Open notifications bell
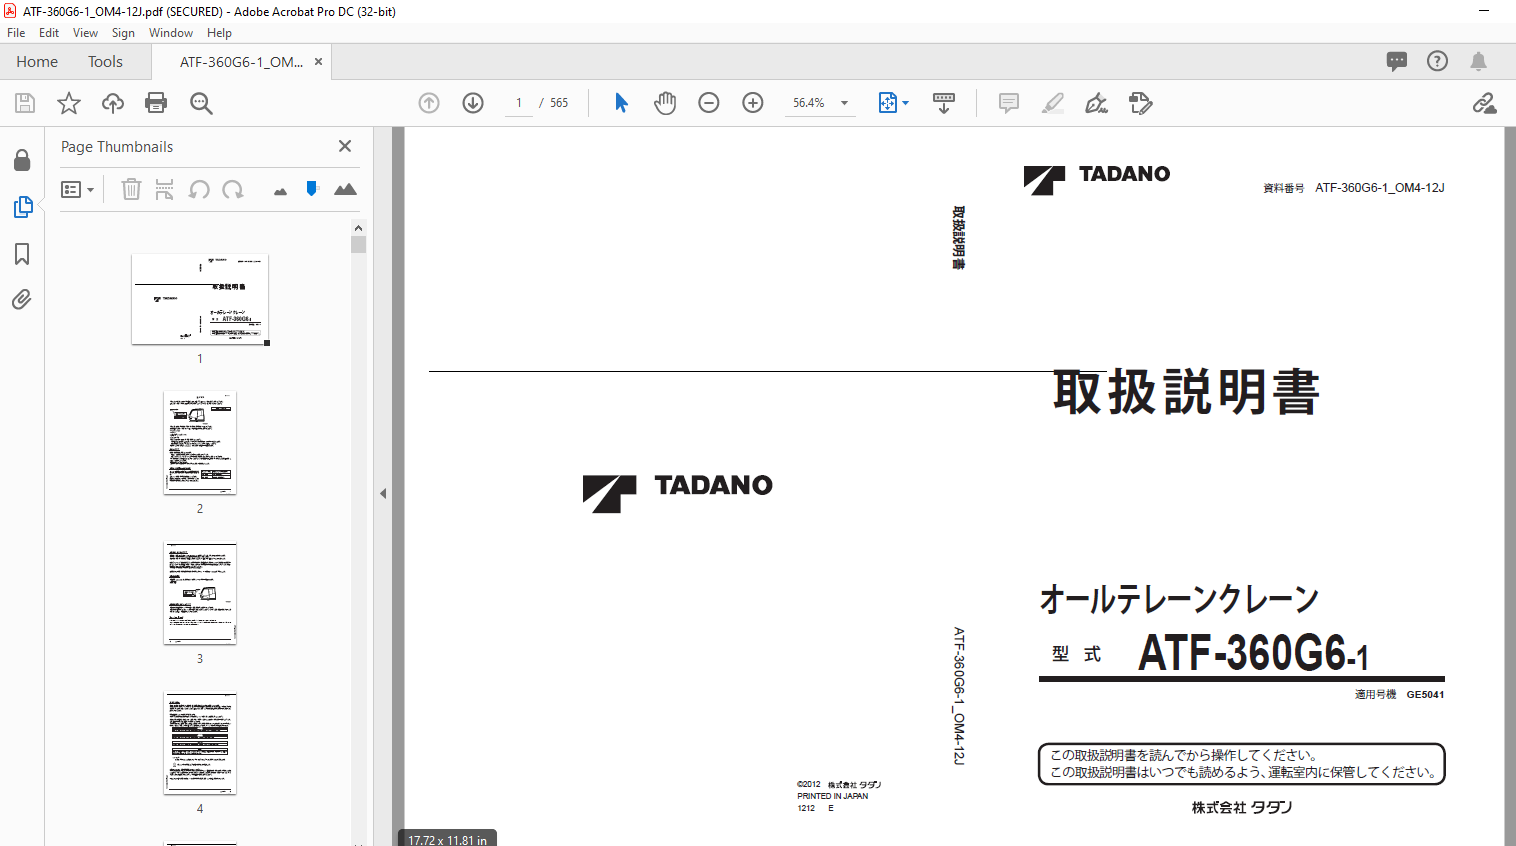Screen dimensions: 1516x846 pos(1478,61)
